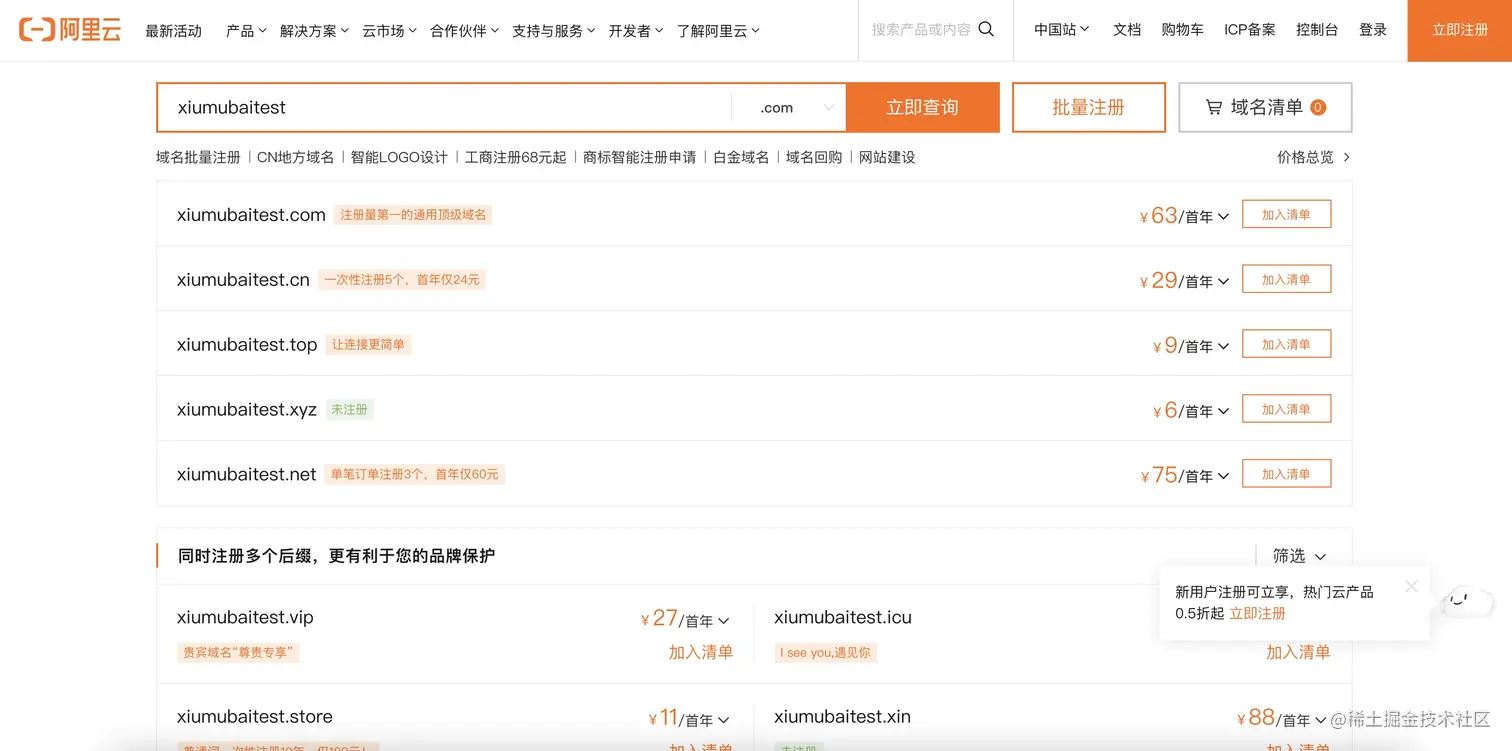Click the 立即查询 button
The width and height of the screenshot is (1512, 751).
click(x=922, y=107)
